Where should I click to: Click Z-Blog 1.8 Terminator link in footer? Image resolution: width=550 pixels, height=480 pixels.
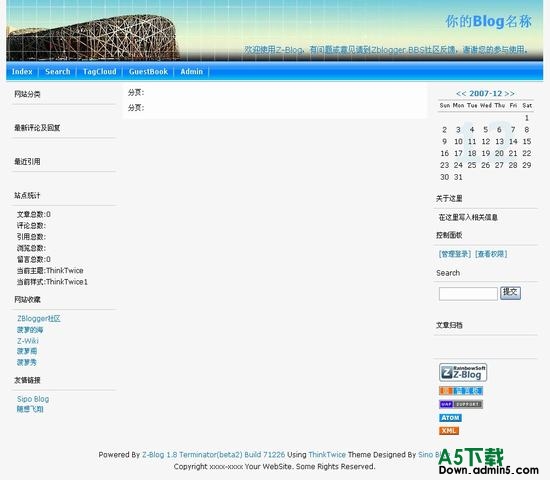[213, 455]
